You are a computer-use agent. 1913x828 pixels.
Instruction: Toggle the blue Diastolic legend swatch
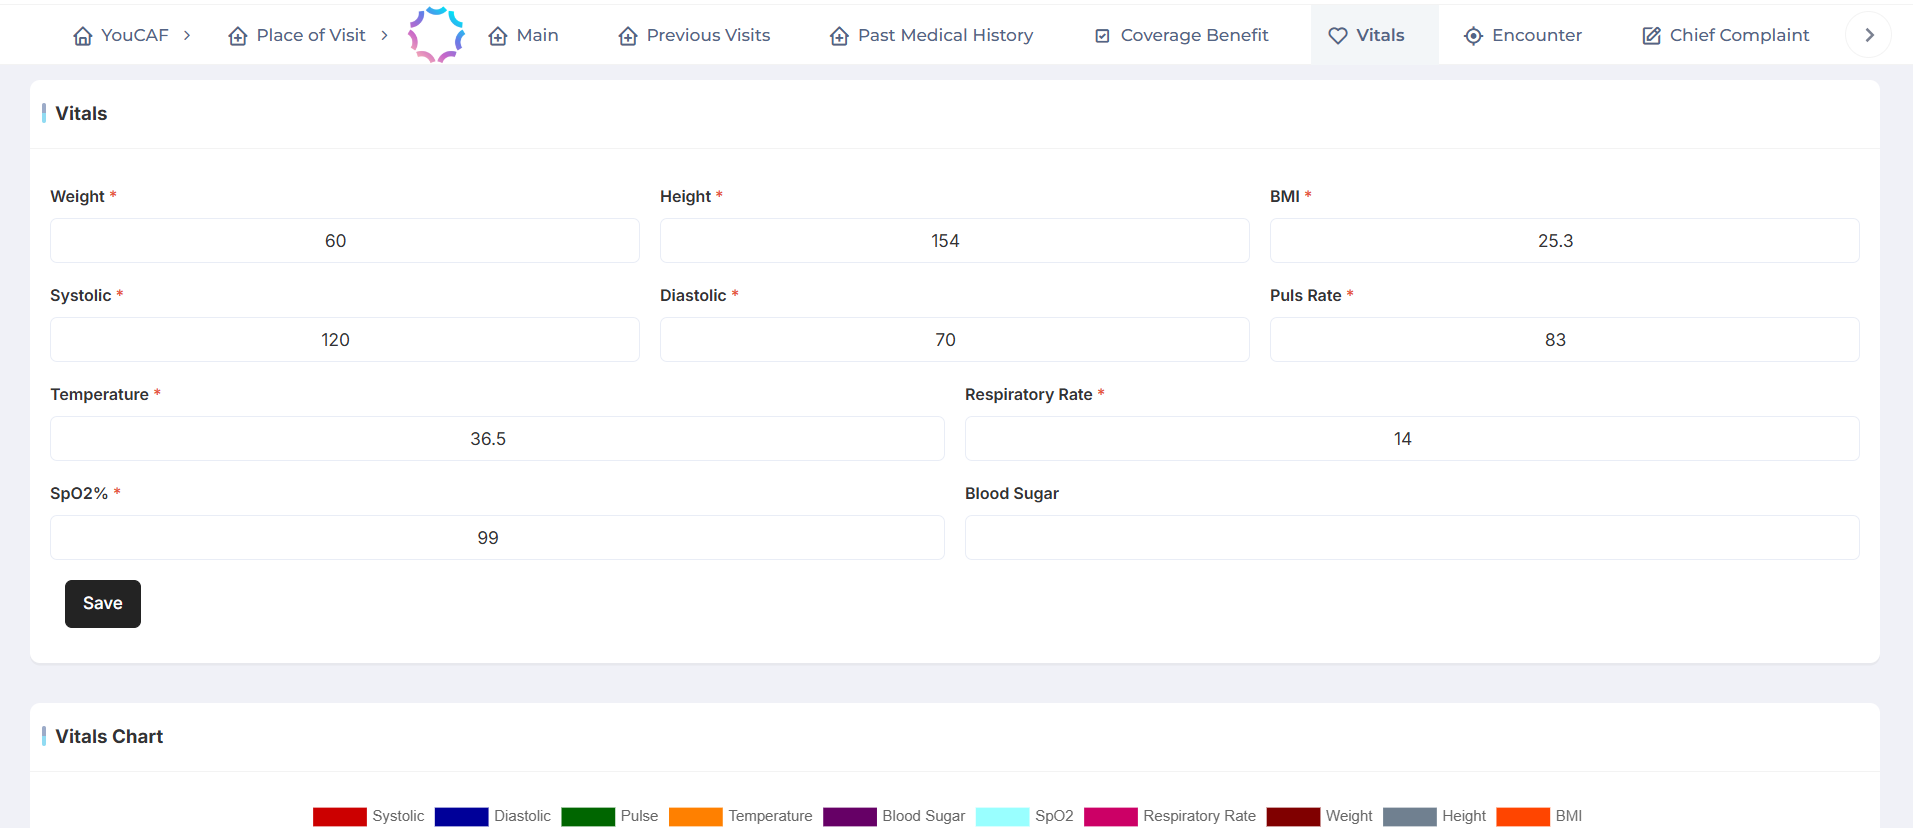click(x=461, y=816)
